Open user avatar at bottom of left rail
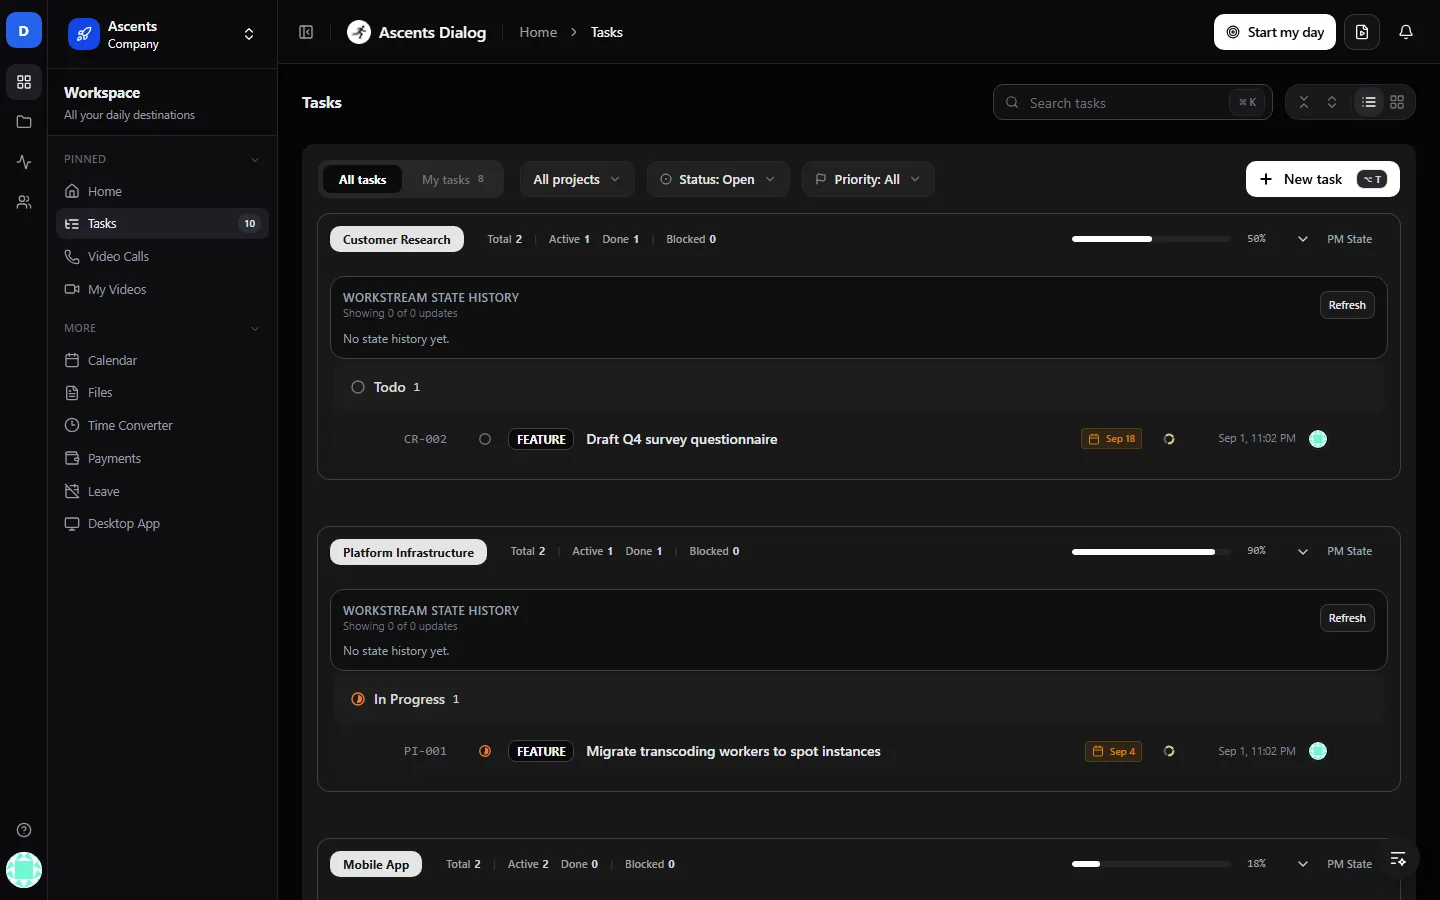 (24, 870)
